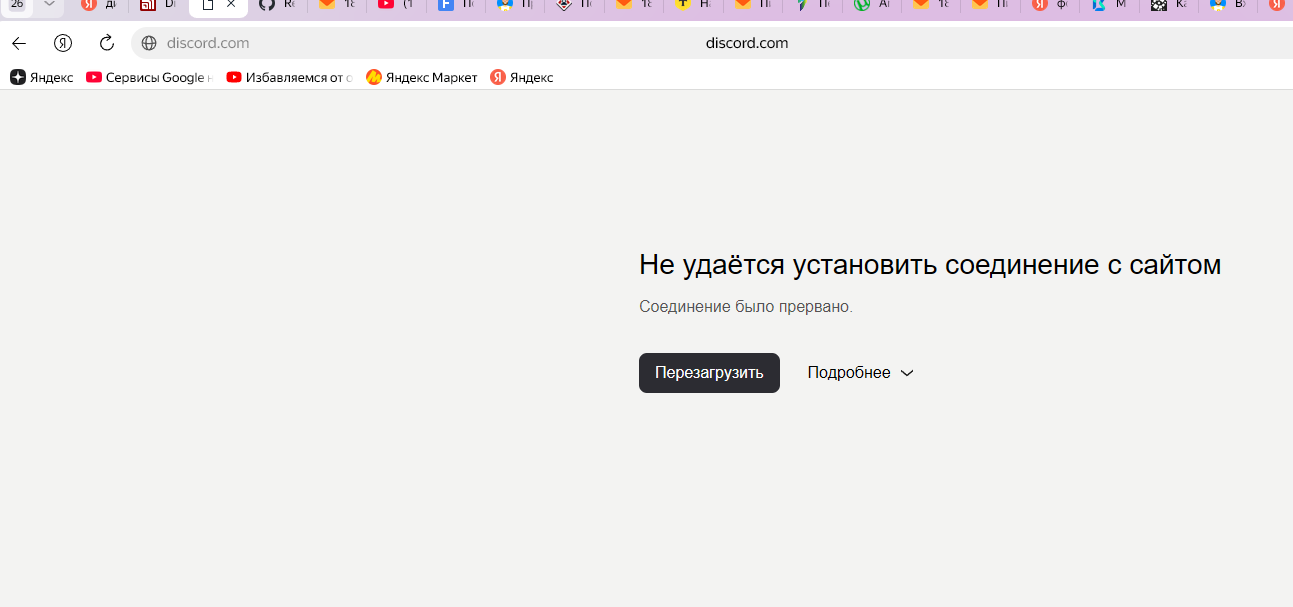Open the Yandex home button in toolbar
1293x607 pixels.
point(63,43)
